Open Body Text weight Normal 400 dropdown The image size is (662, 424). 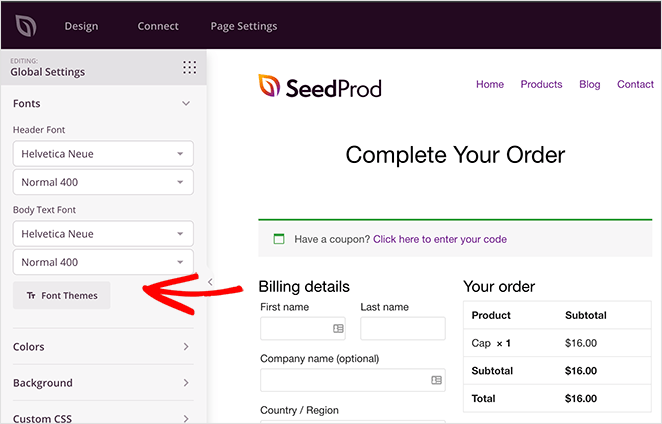(x=103, y=262)
